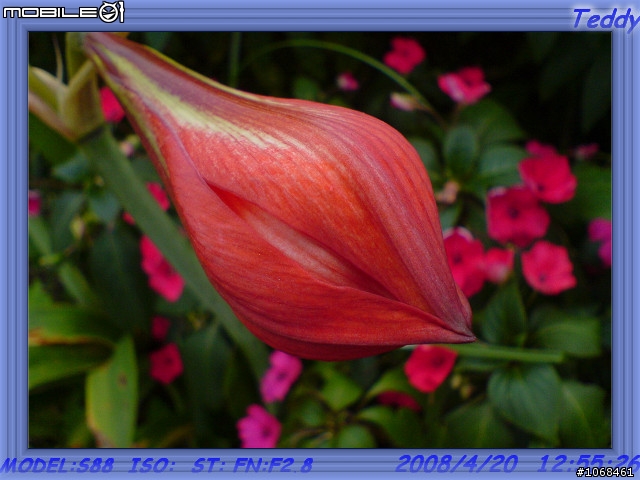Click the Mobile01 logo
The height and width of the screenshot is (480, 640).
63,12
